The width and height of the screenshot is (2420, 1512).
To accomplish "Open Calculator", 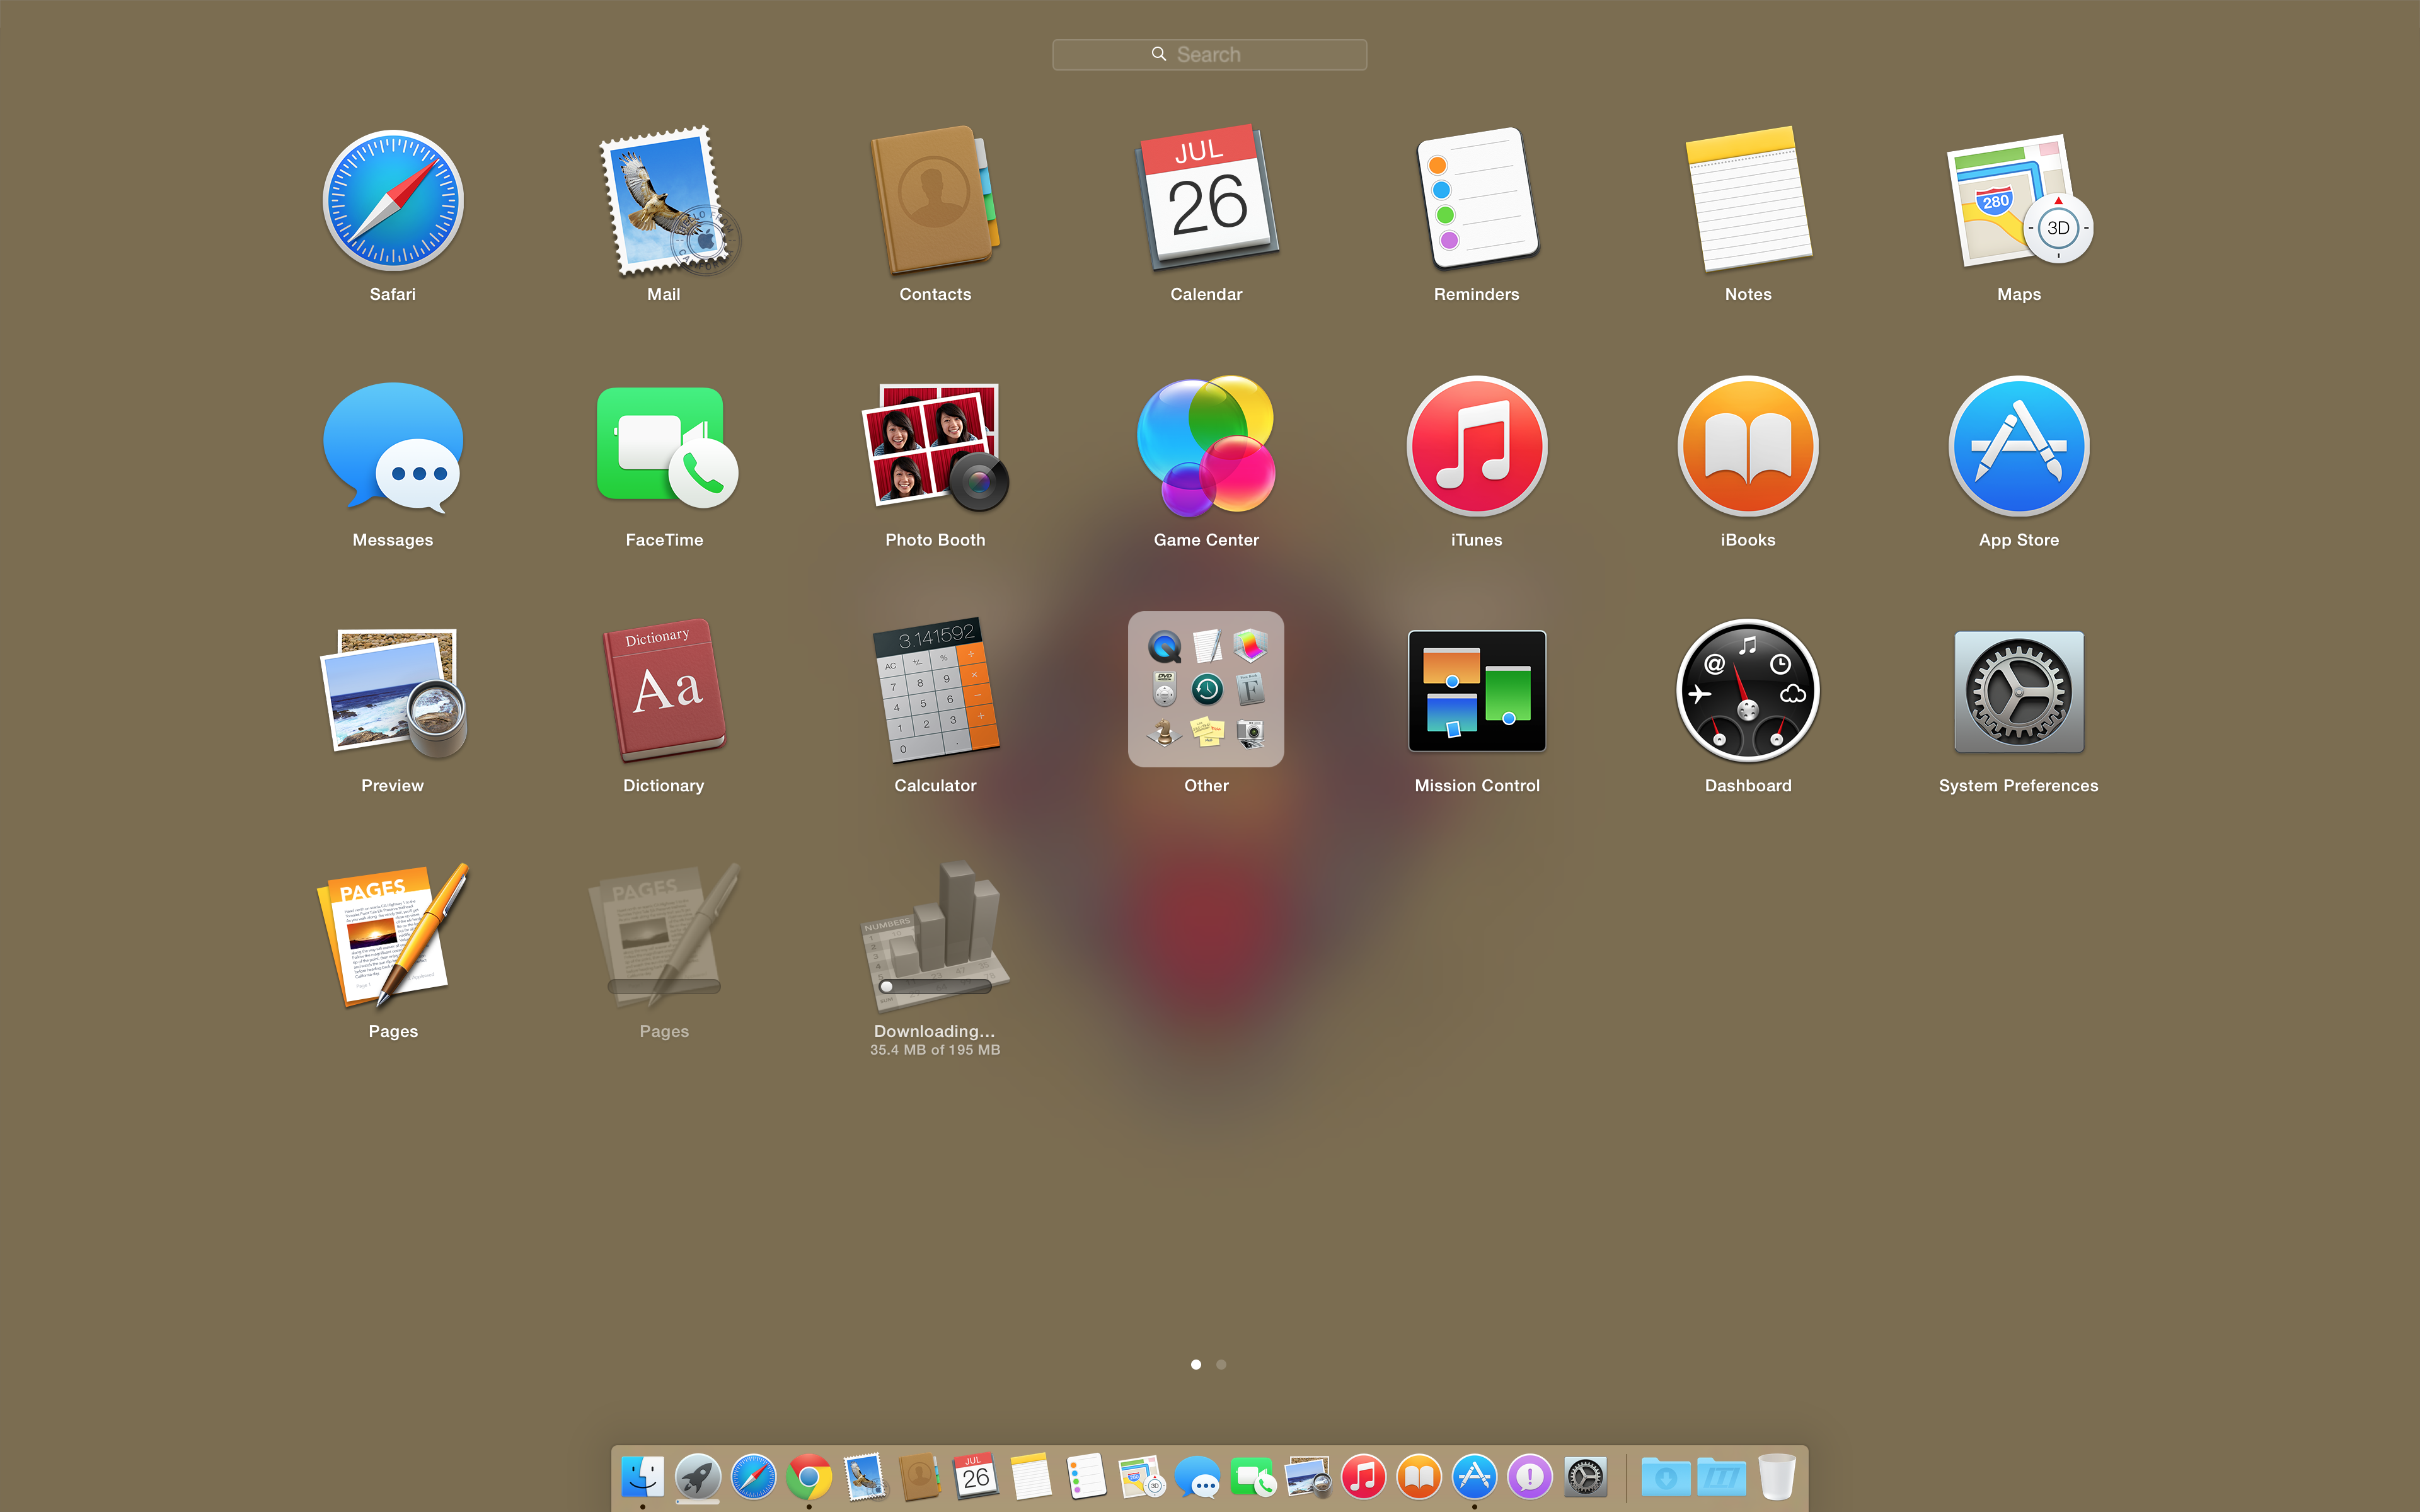I will pos(935,690).
